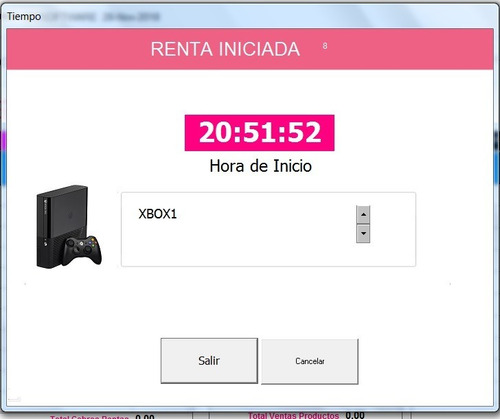Click the Salir button
Viewport: 500px width, 419px height.
209,361
